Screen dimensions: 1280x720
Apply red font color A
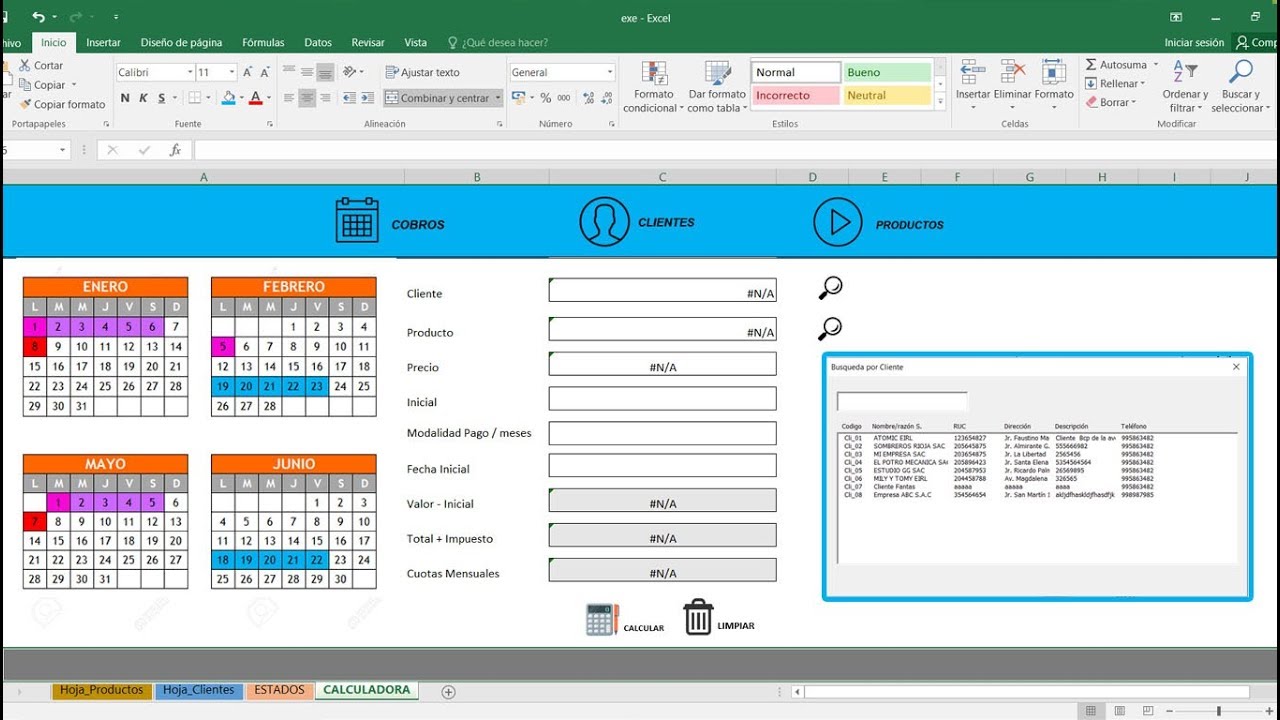[x=255, y=98]
